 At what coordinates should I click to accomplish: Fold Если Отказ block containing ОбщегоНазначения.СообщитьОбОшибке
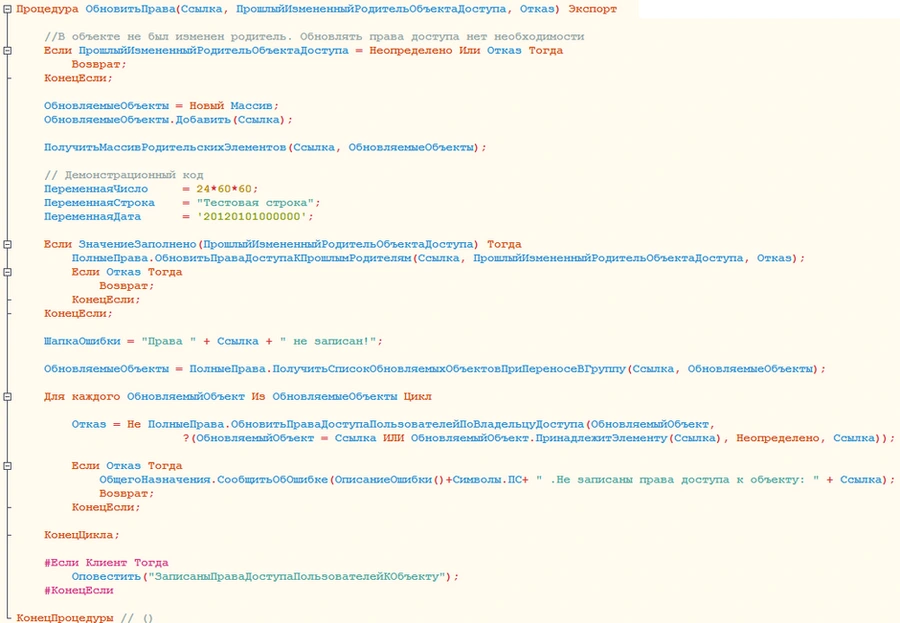pyautogui.click(x=8, y=466)
